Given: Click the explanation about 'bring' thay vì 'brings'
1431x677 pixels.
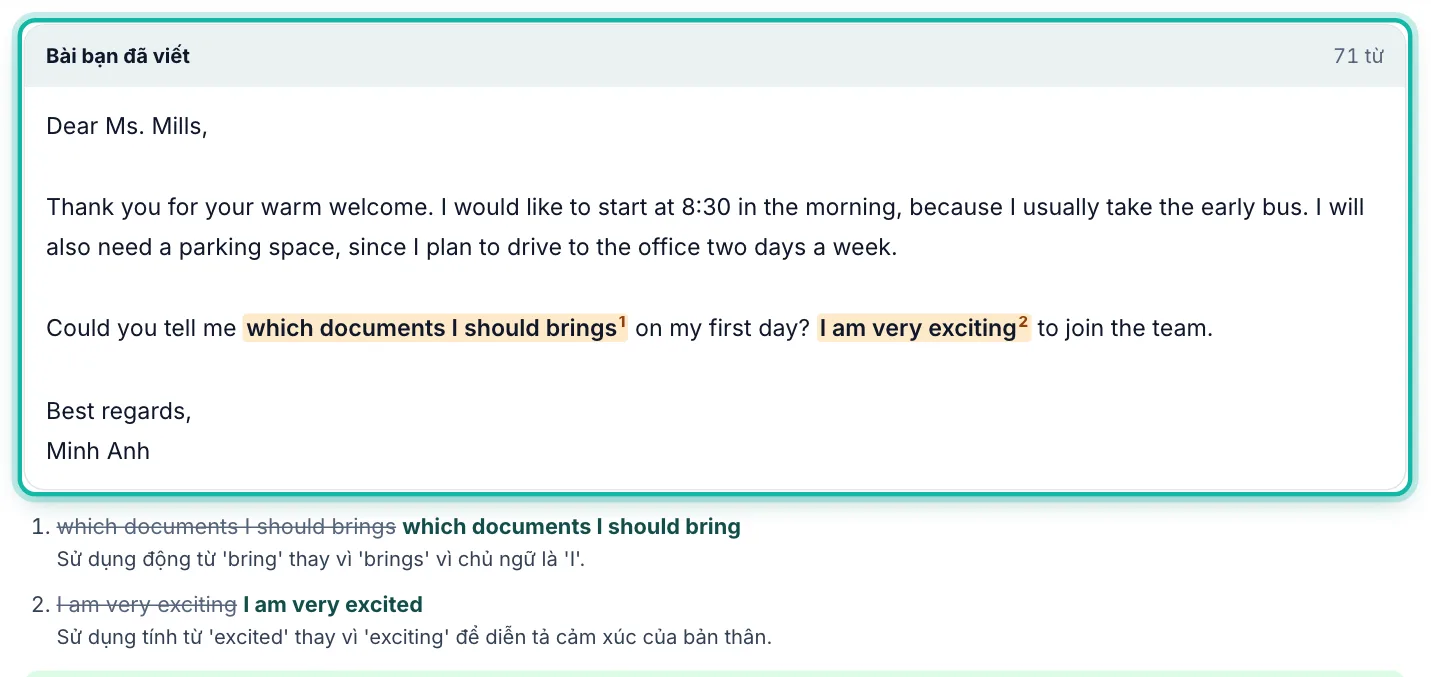Looking at the screenshot, I should 321,559.
